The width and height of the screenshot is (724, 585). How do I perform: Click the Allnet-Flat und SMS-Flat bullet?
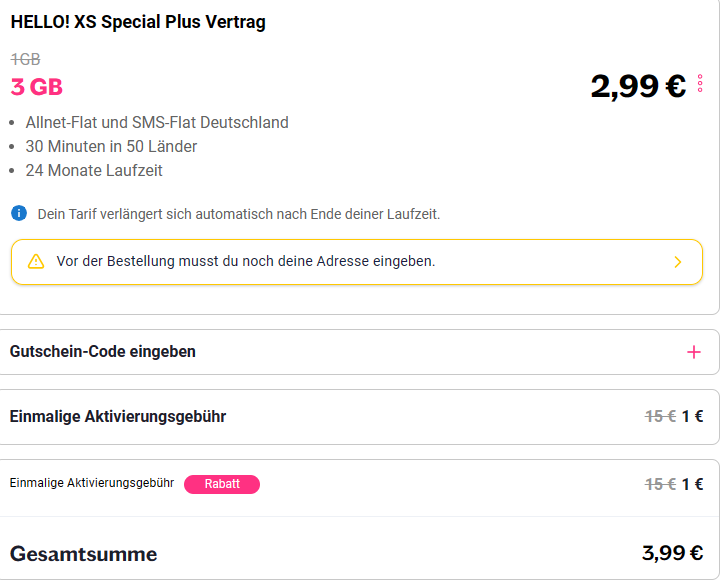157,122
